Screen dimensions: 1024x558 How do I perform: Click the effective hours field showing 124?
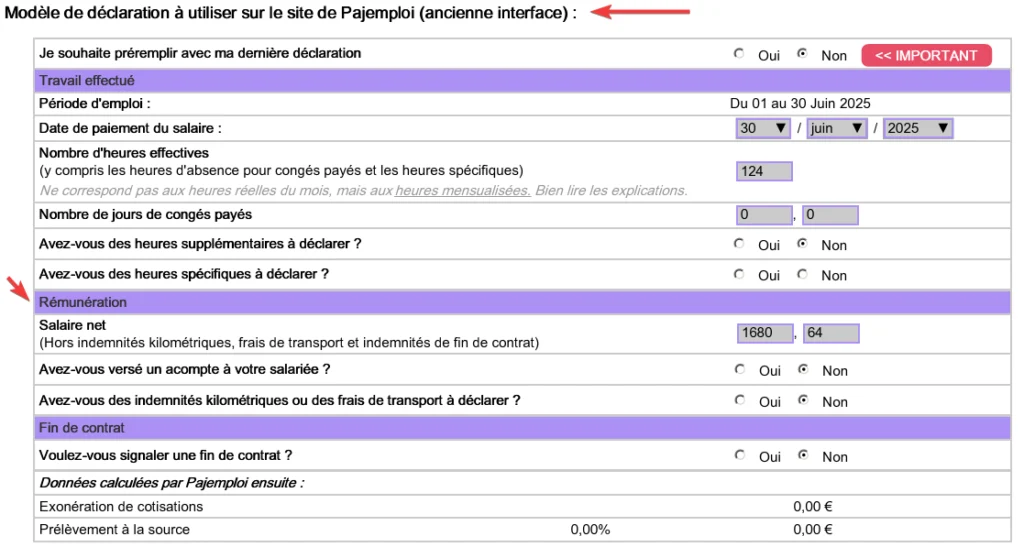764,171
